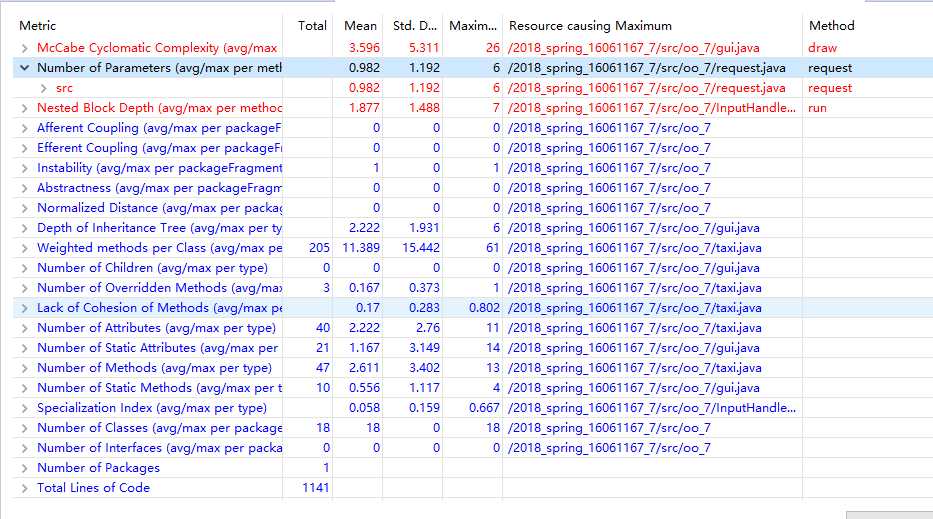Click taxi.java resource in Weighted methods row
The height and width of the screenshot is (519, 933).
pyautogui.click(x=634, y=248)
